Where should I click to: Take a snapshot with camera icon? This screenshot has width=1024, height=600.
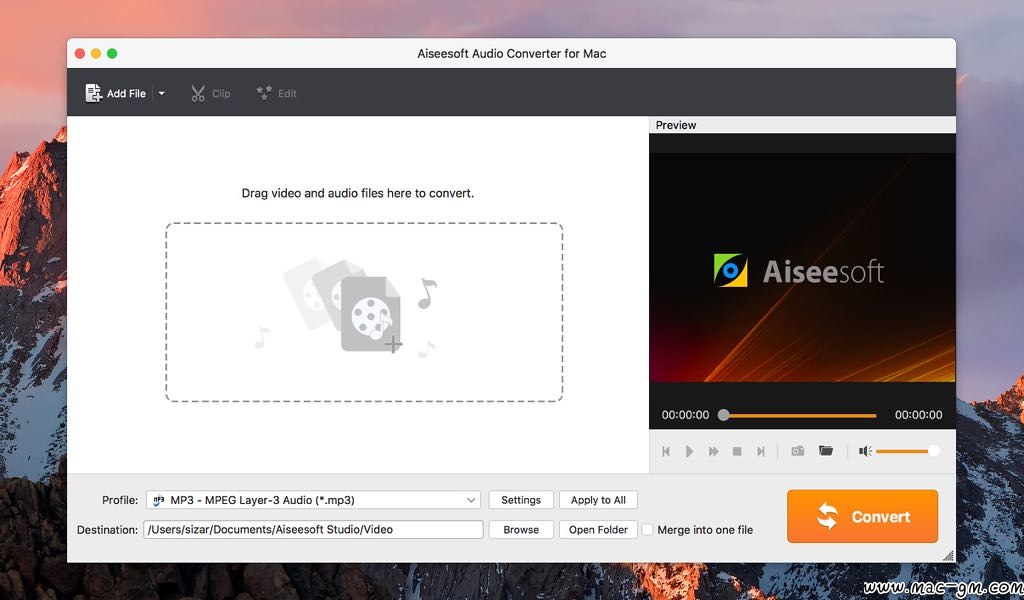click(797, 451)
